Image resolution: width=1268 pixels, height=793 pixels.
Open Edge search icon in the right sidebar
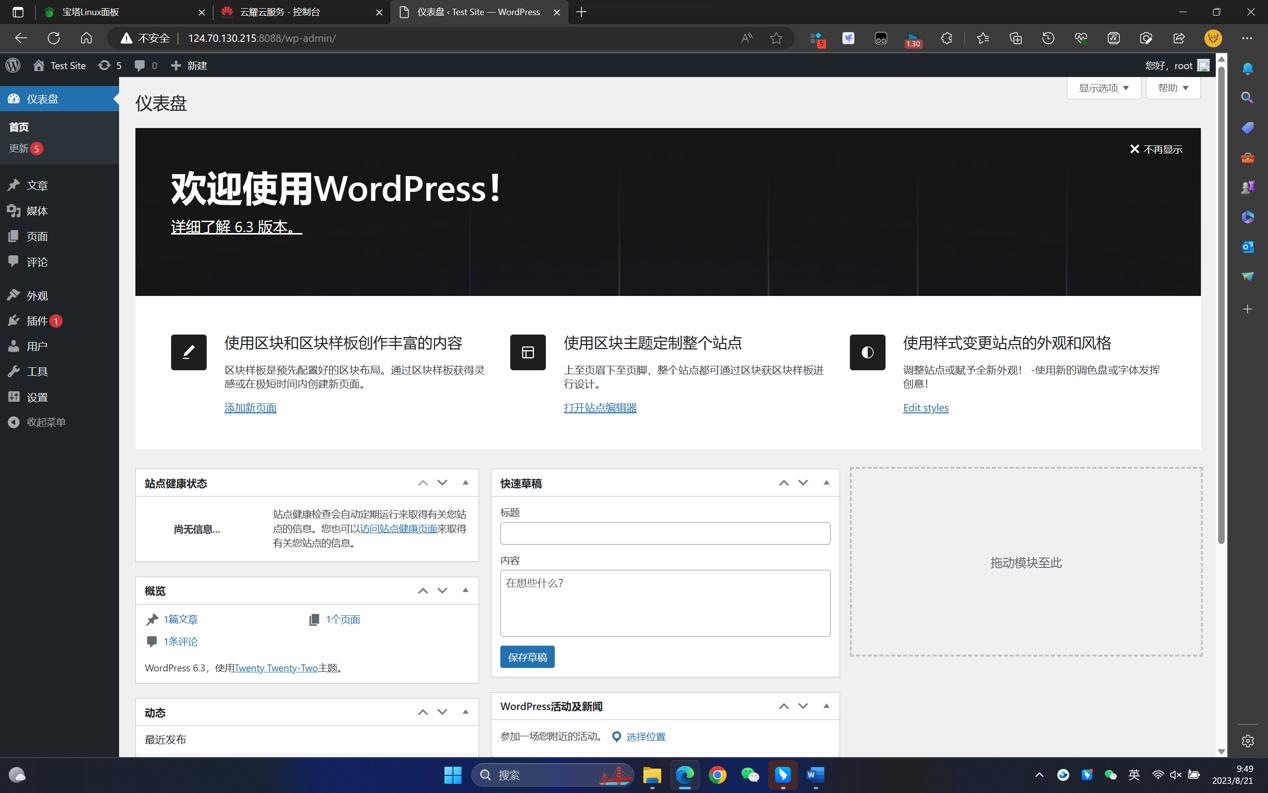[1247, 98]
